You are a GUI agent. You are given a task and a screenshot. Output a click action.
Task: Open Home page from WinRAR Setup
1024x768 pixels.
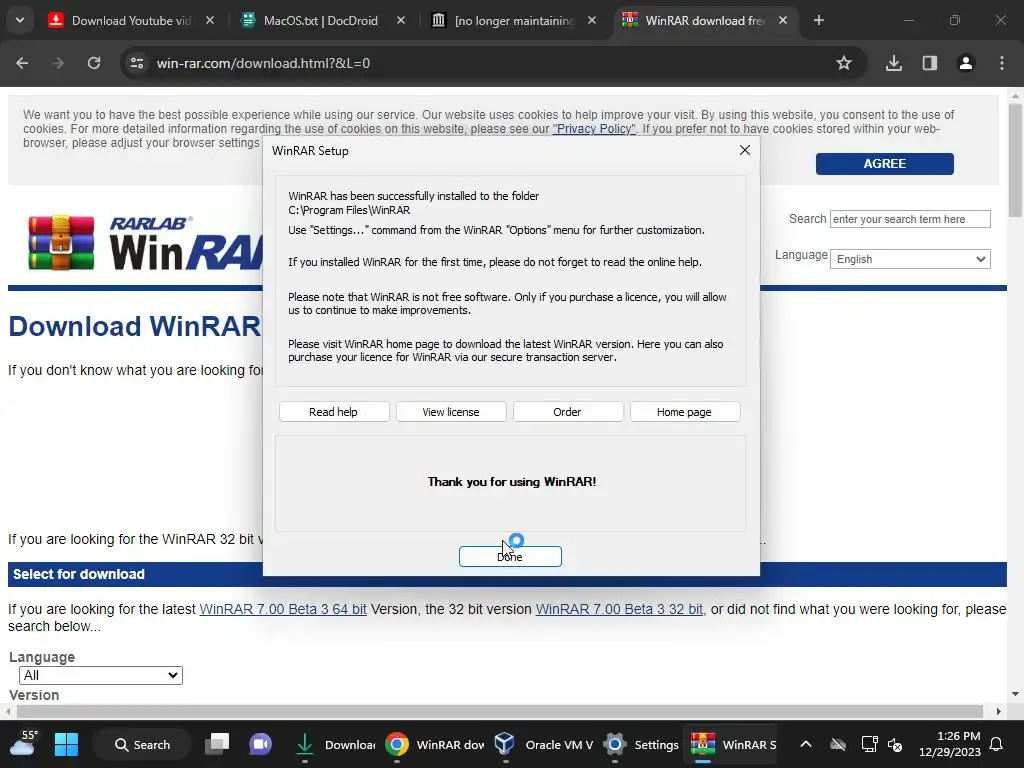684,412
